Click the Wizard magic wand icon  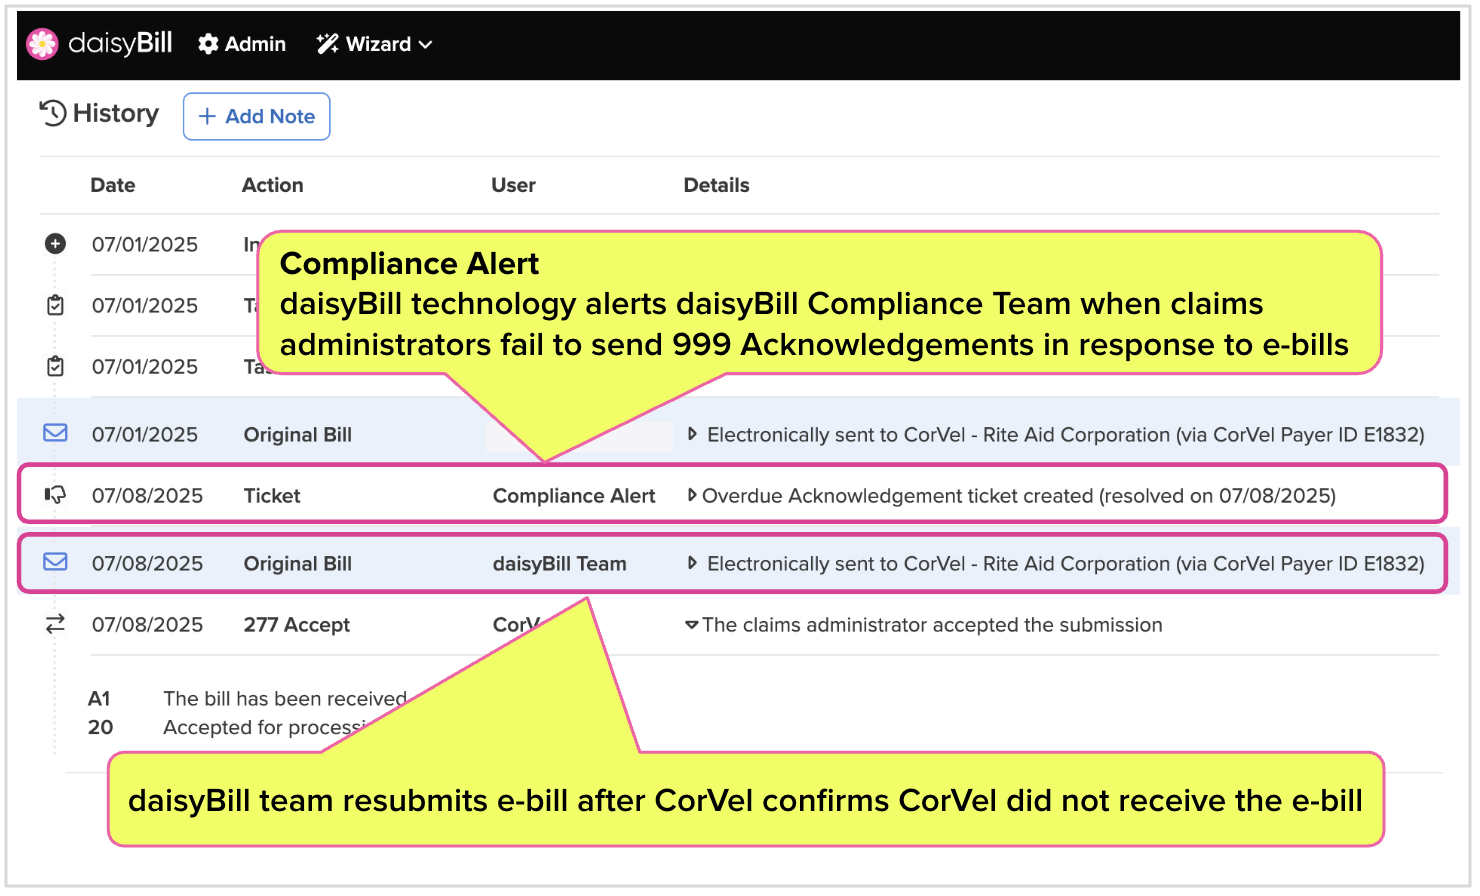coord(327,44)
